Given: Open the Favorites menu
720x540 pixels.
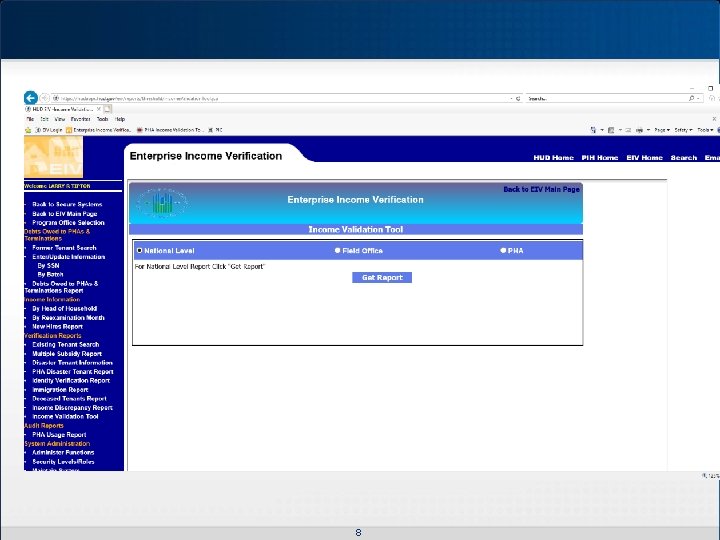Looking at the screenshot, I should click(80, 119).
